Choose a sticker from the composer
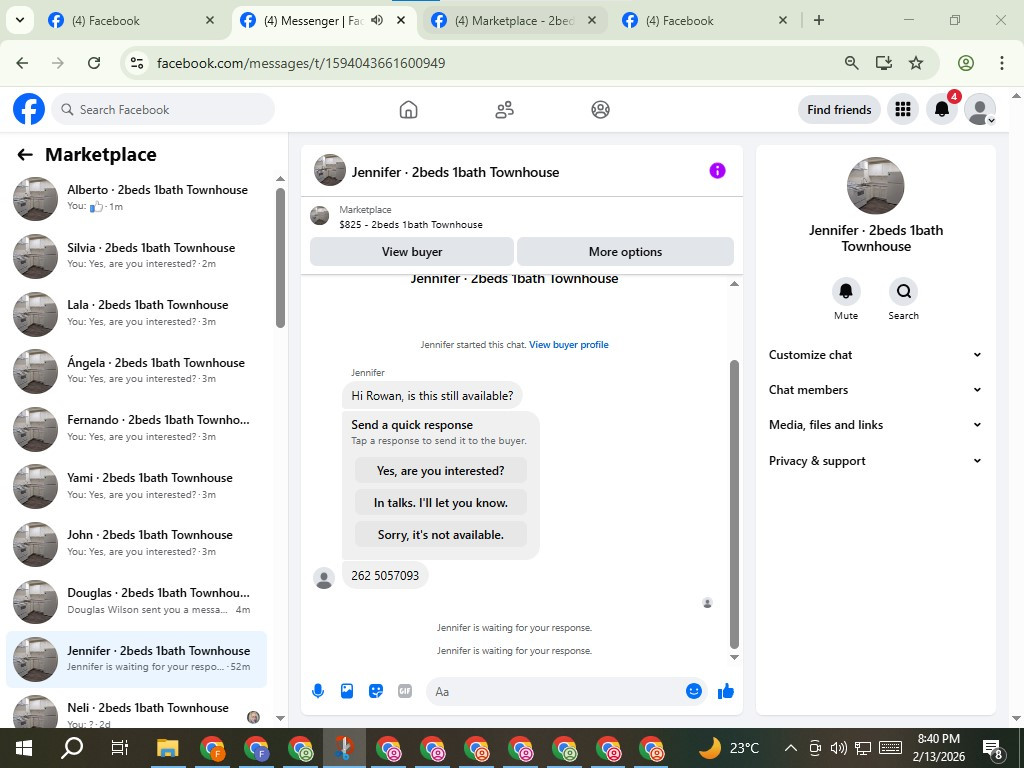 pyautogui.click(x=376, y=691)
